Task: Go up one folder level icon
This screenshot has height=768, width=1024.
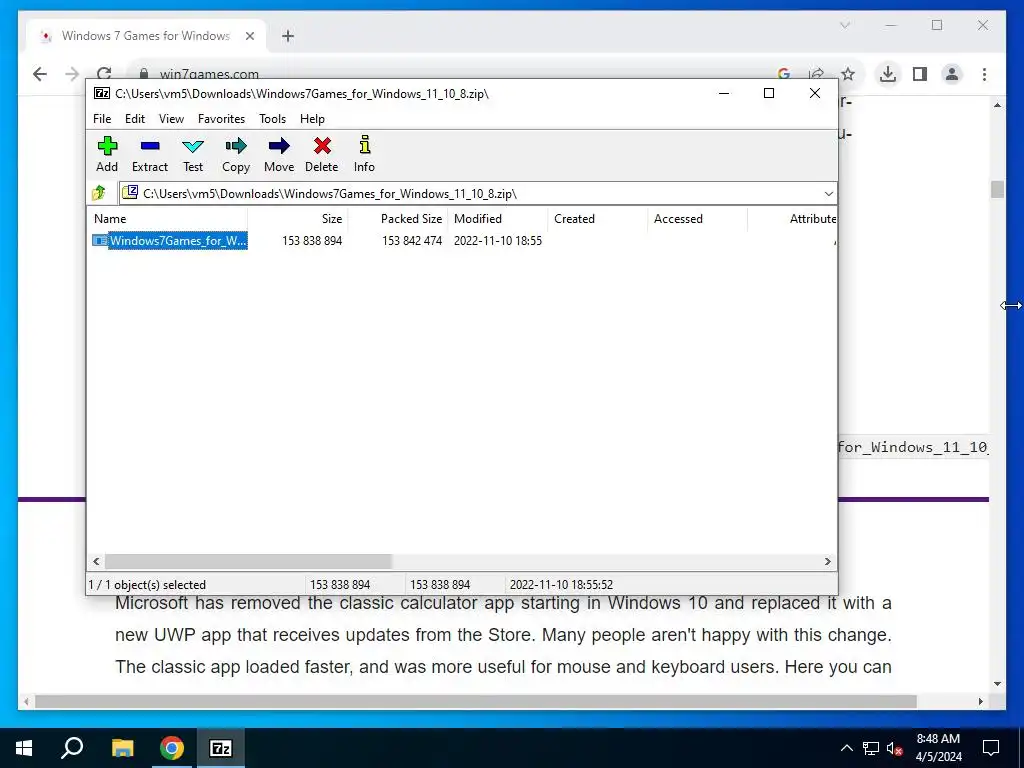Action: (x=99, y=193)
